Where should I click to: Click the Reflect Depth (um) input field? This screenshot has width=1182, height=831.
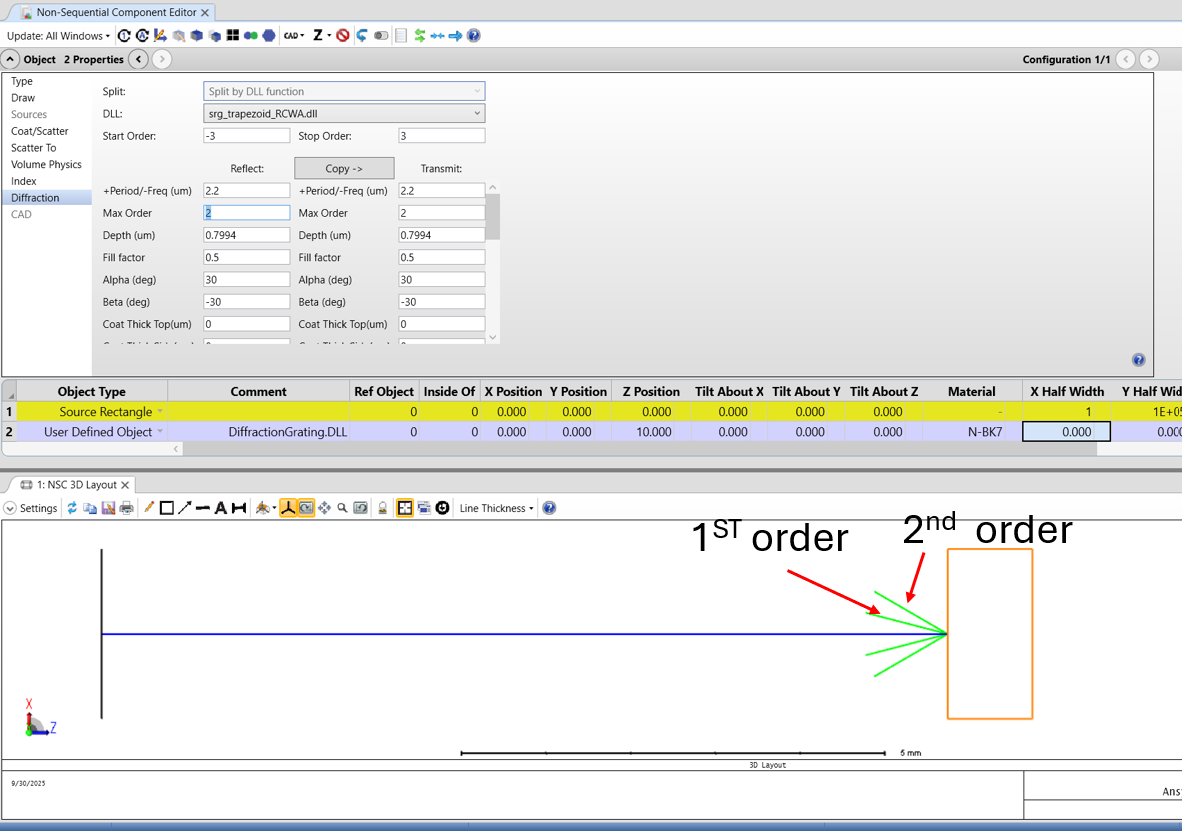point(246,235)
